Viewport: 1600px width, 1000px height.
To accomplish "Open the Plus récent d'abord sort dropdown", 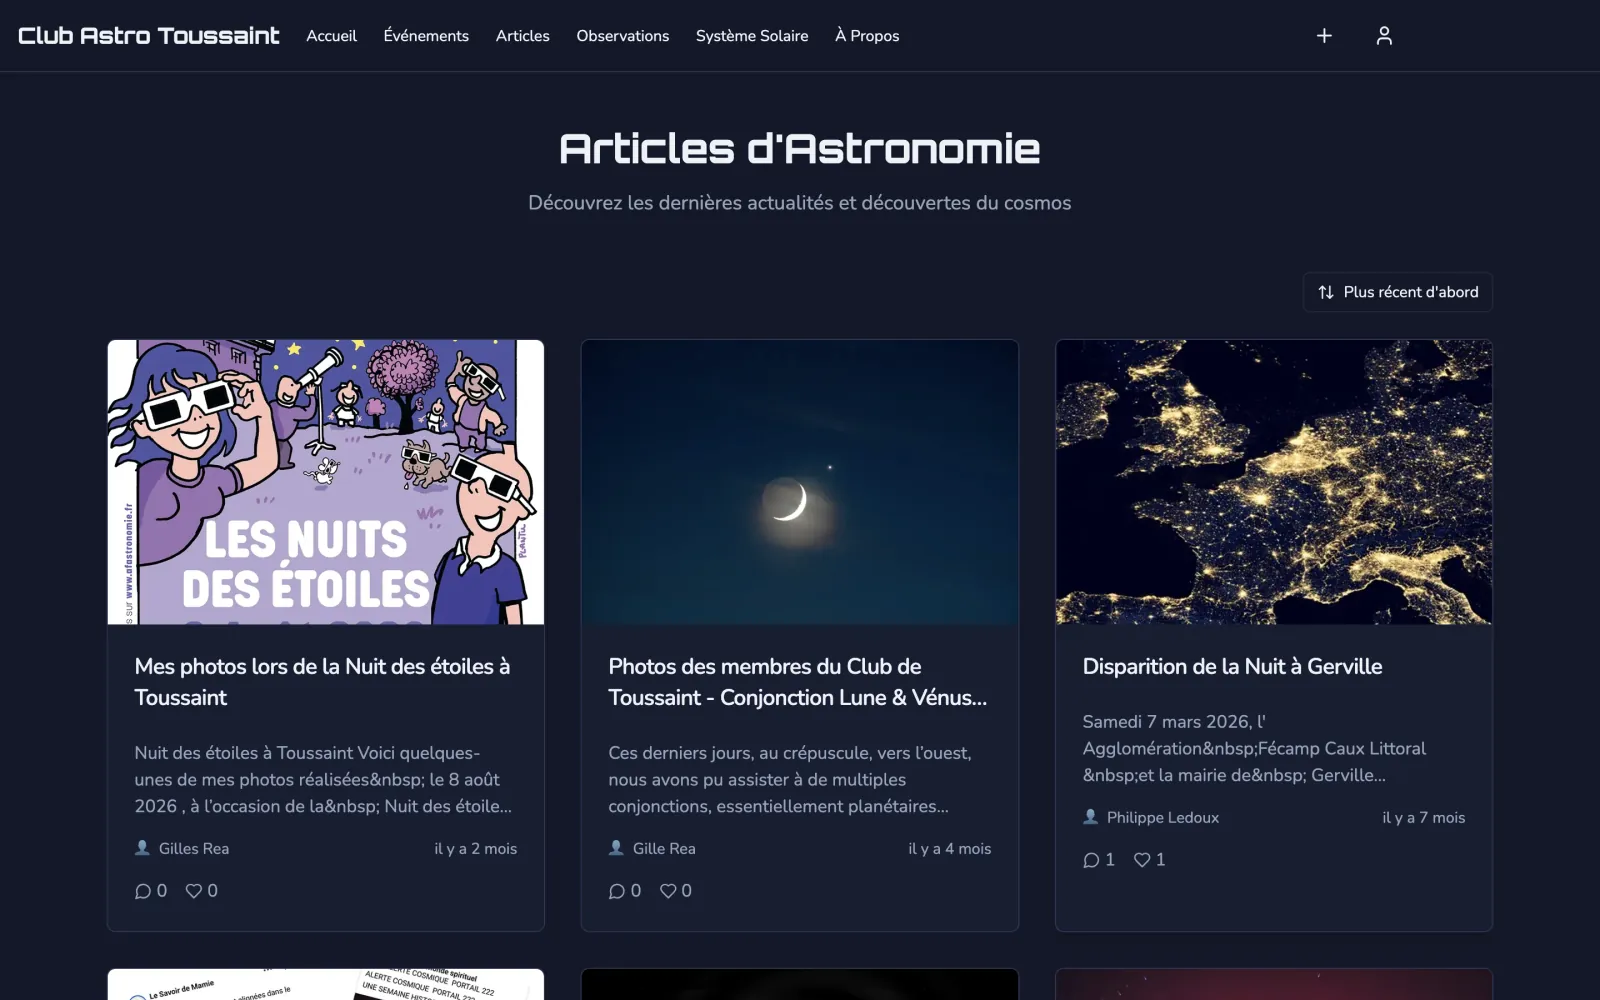I will 1397,292.
